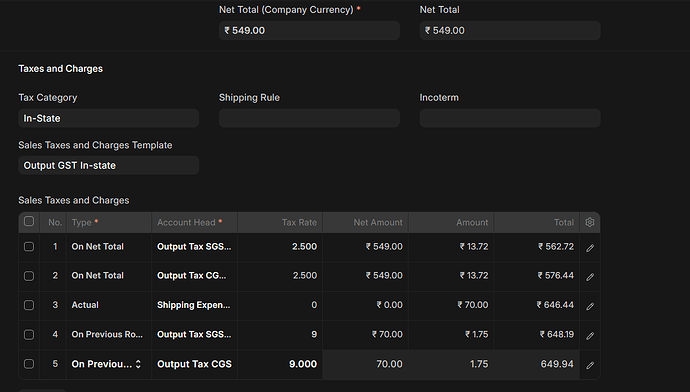
Task: Open the Sales Taxes and Charges Template field
Action: coord(109,165)
